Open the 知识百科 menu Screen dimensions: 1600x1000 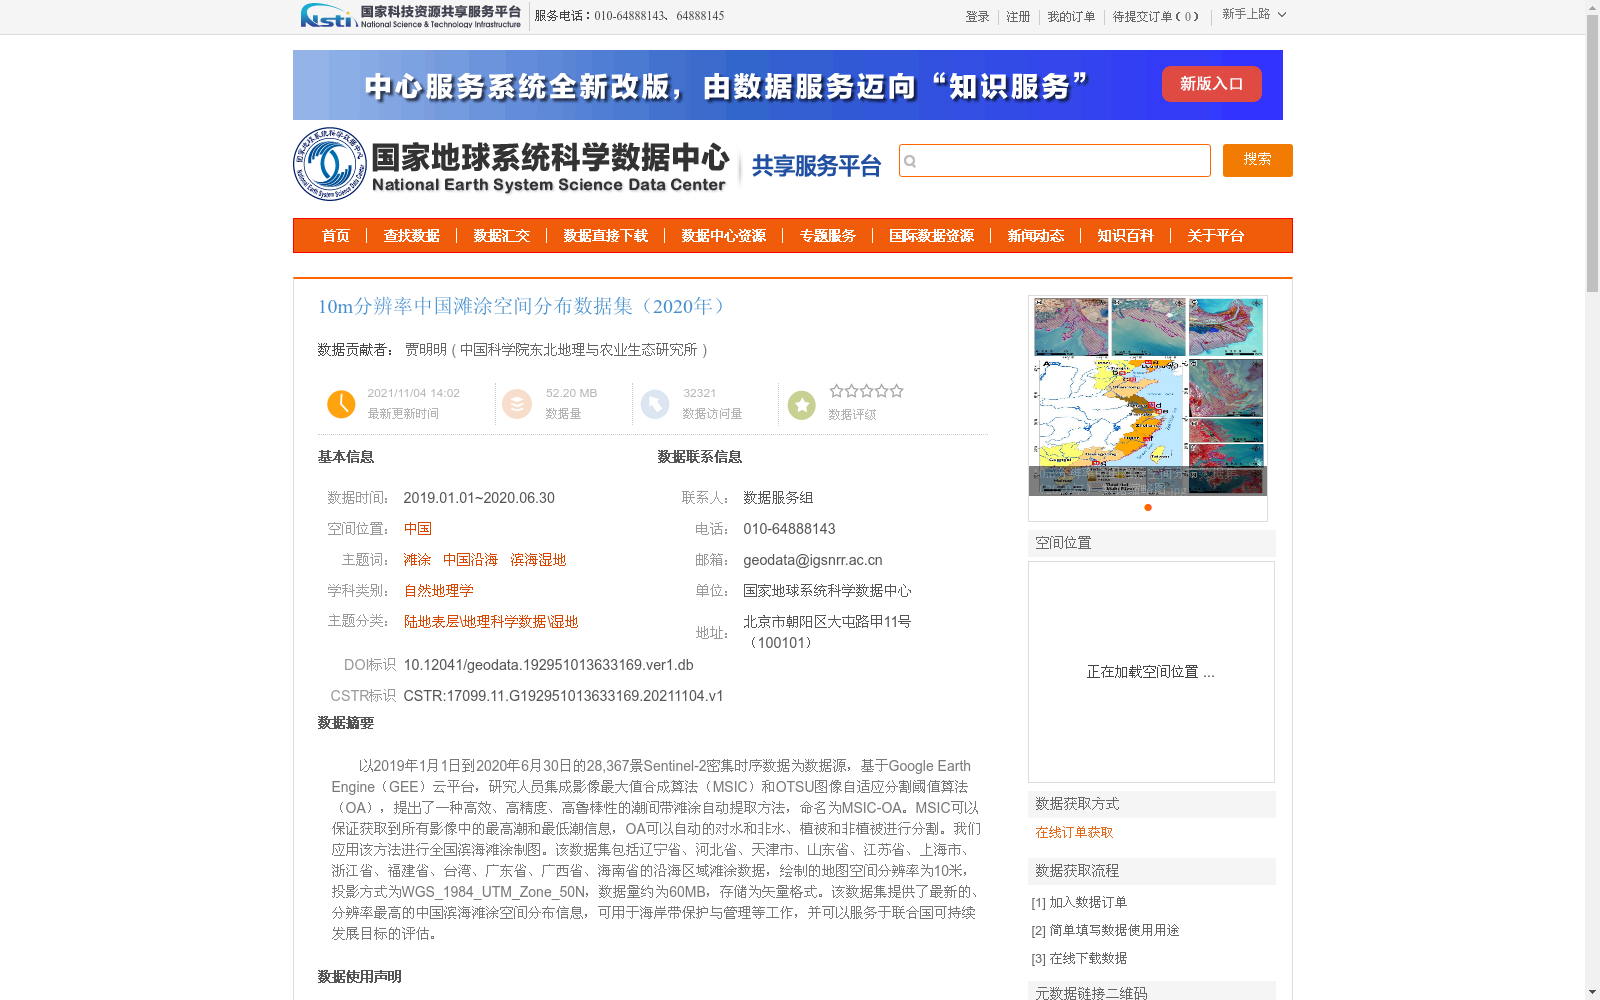point(1126,236)
